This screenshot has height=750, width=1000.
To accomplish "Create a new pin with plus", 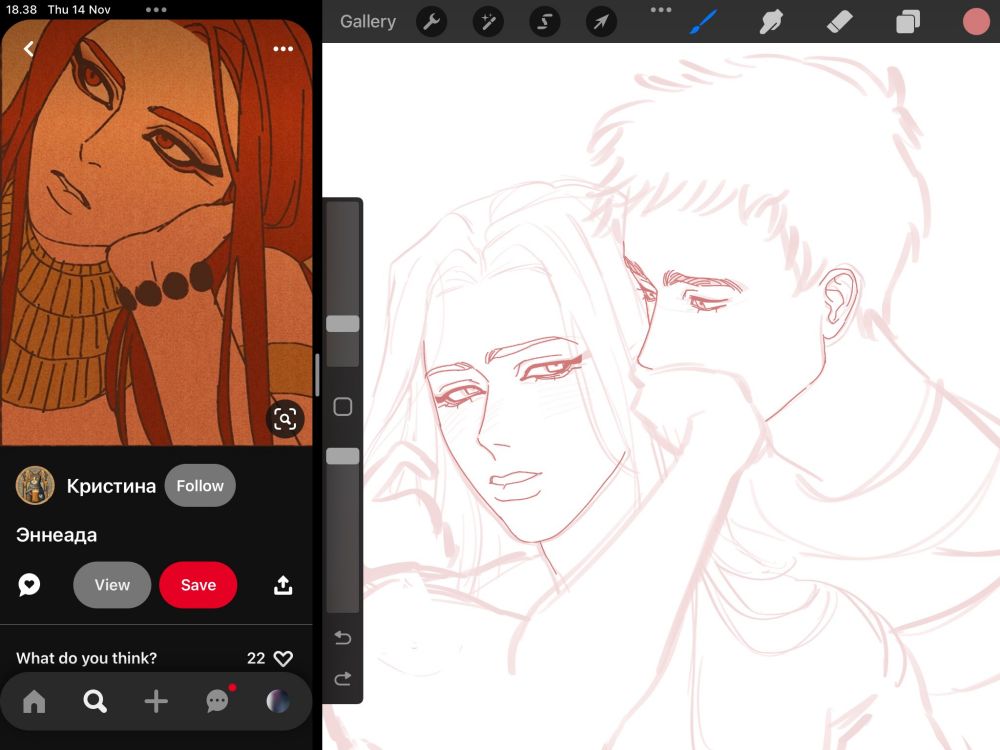I will [156, 702].
